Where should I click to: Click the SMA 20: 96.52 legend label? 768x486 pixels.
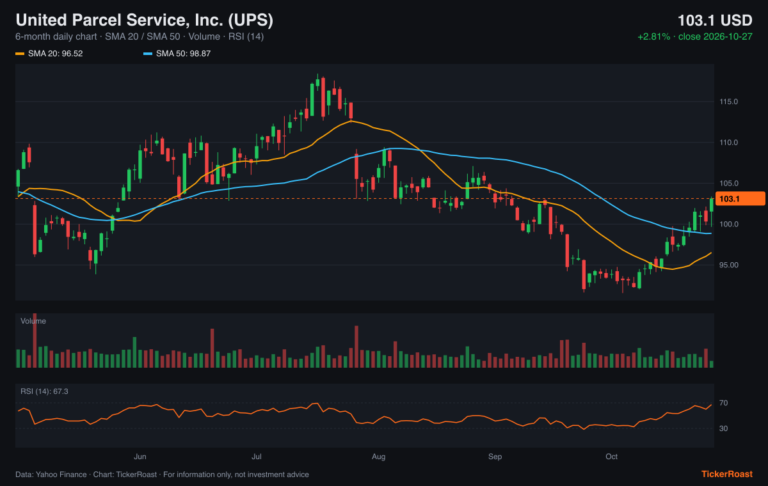[x=55, y=53]
